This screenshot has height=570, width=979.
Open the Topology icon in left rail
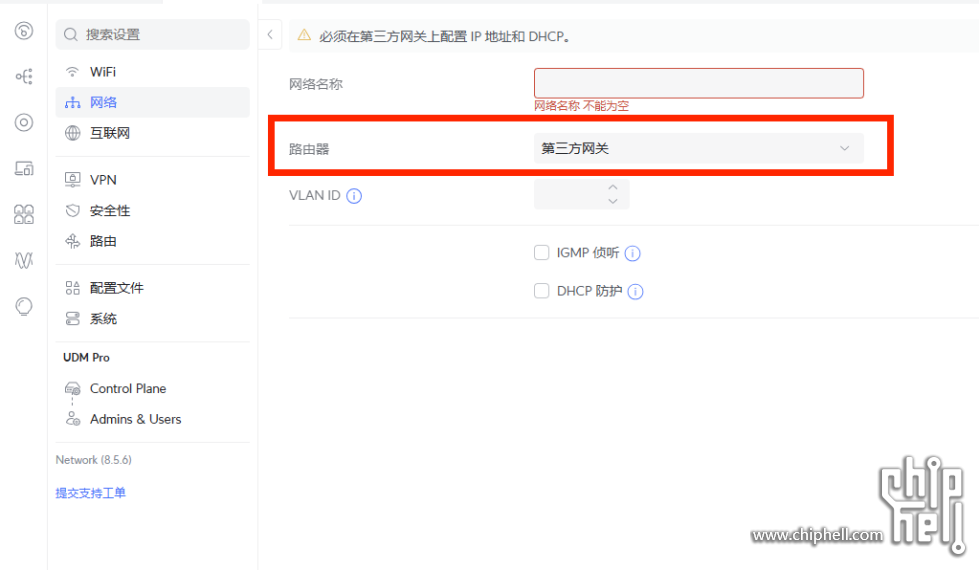point(24,76)
